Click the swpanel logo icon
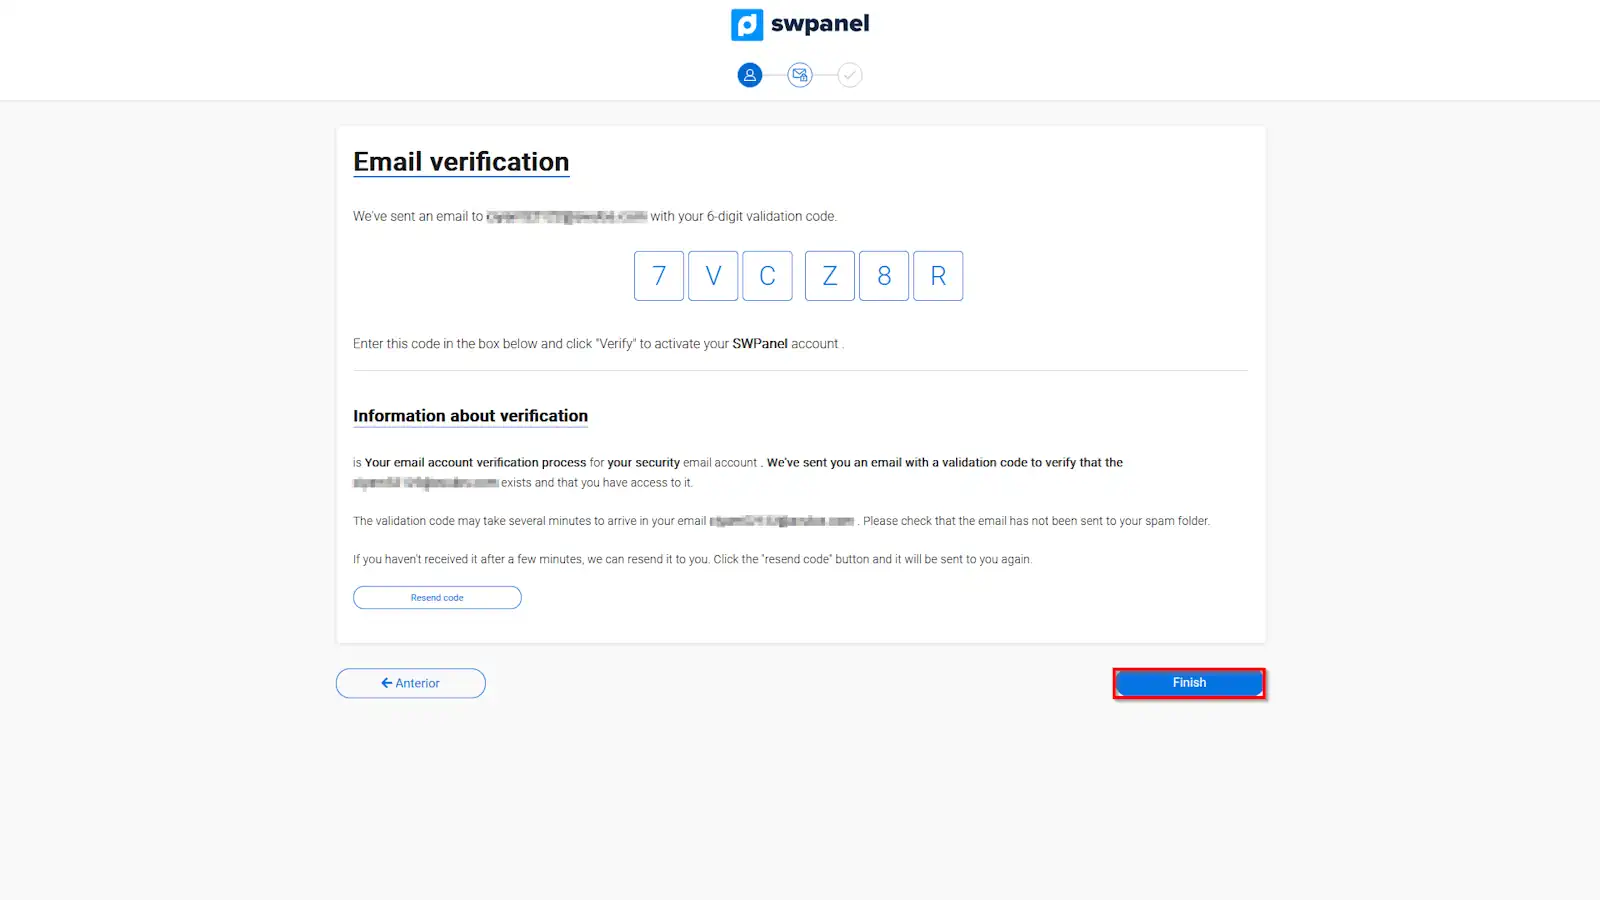The height and width of the screenshot is (900, 1600). tap(747, 24)
